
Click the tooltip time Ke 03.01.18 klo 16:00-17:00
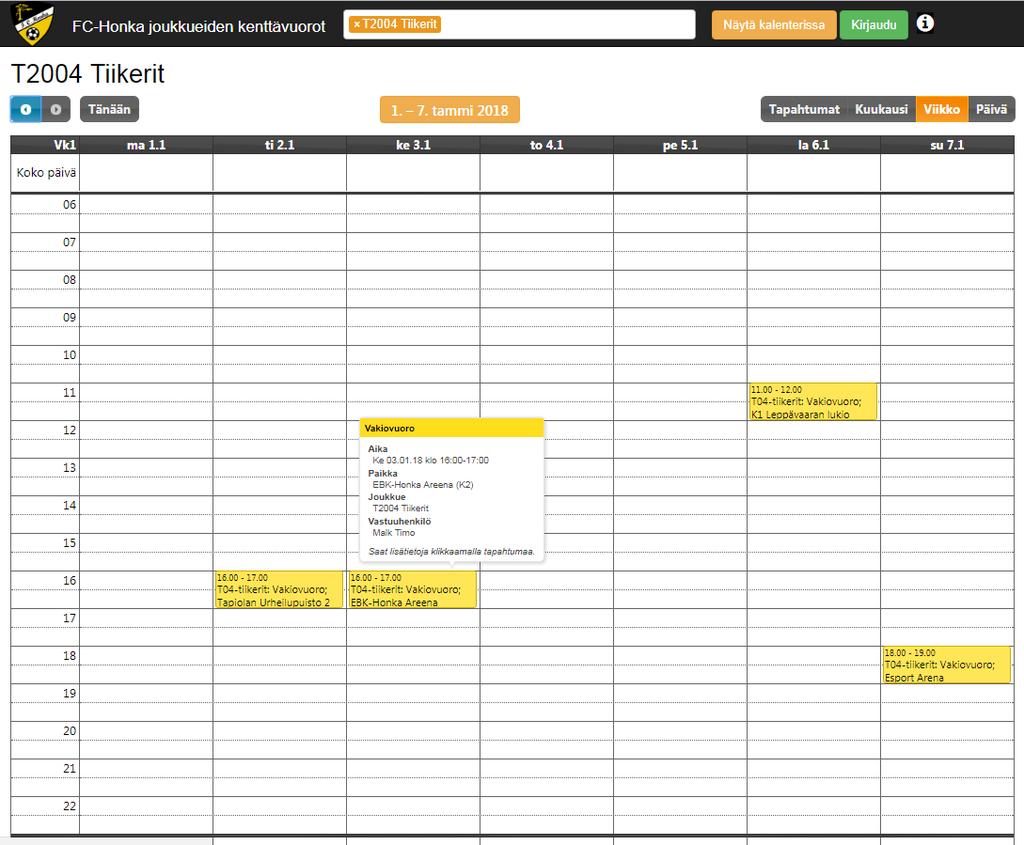click(430, 460)
